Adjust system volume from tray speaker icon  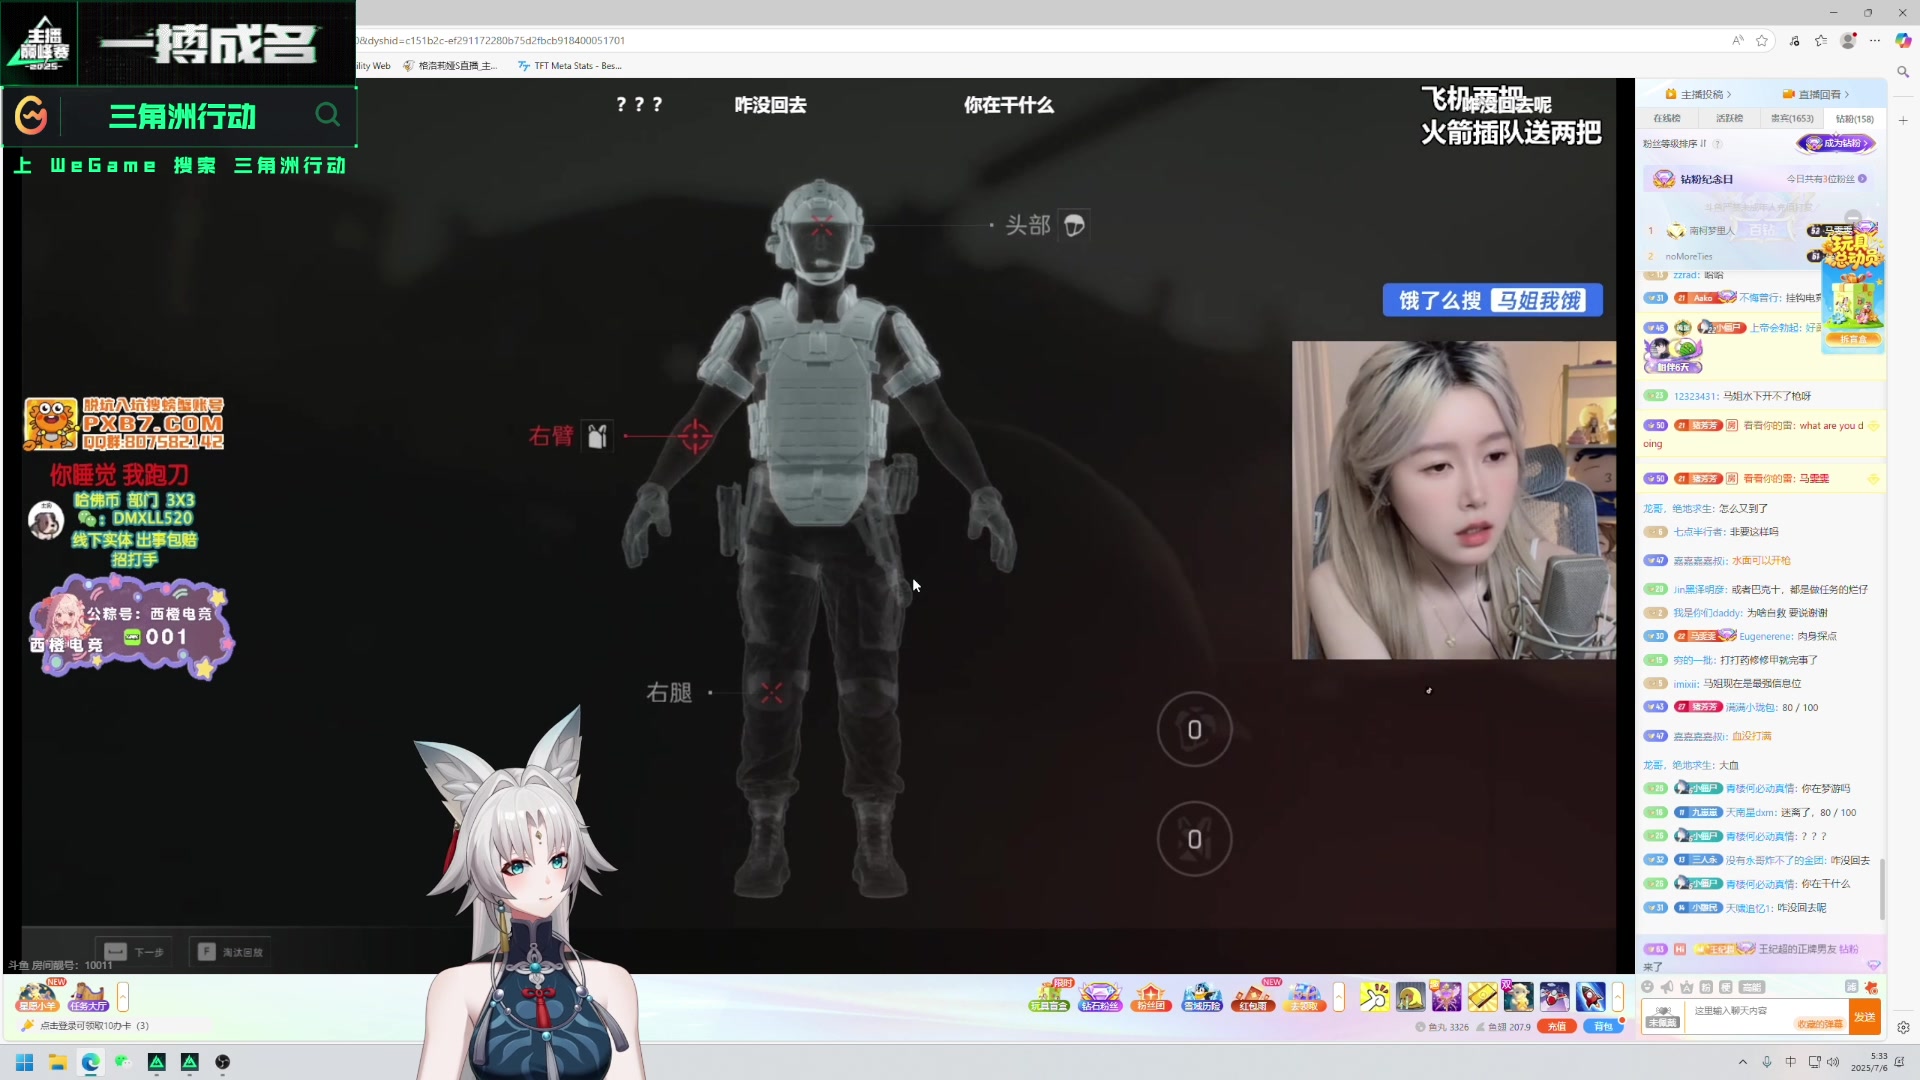(x=1833, y=1062)
